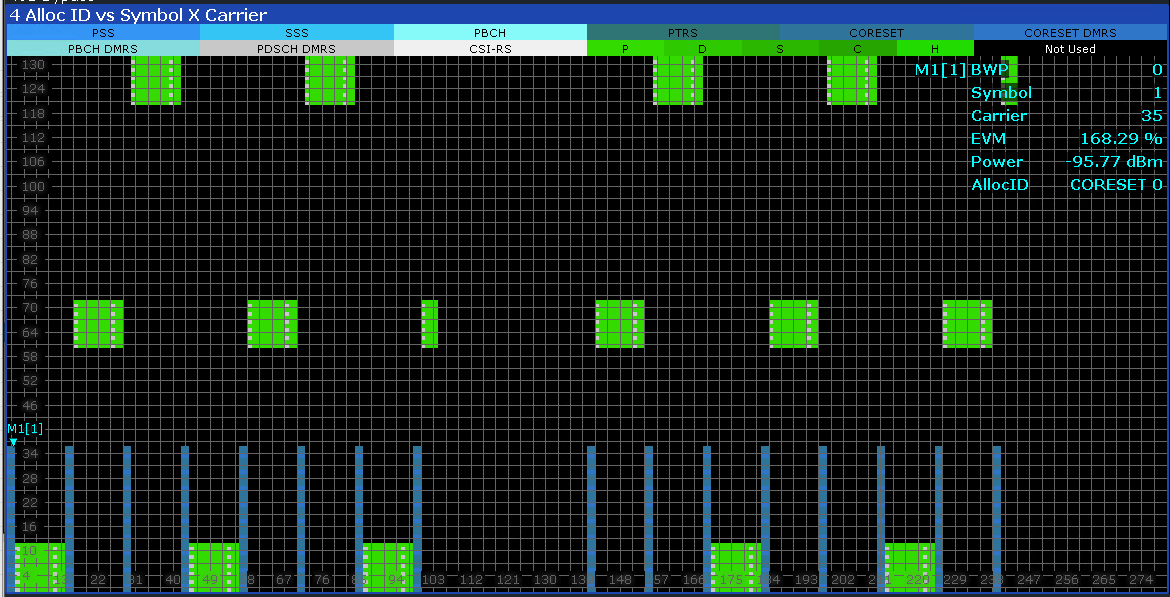Viewport: 1170px width, 597px height.
Task: Click the PSS legend color swatch
Action: (x=103, y=33)
